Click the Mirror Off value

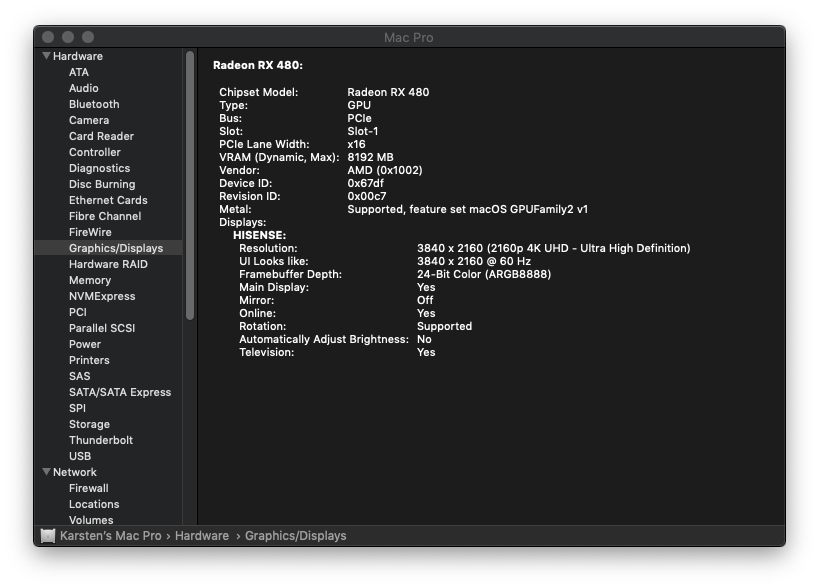click(x=425, y=300)
